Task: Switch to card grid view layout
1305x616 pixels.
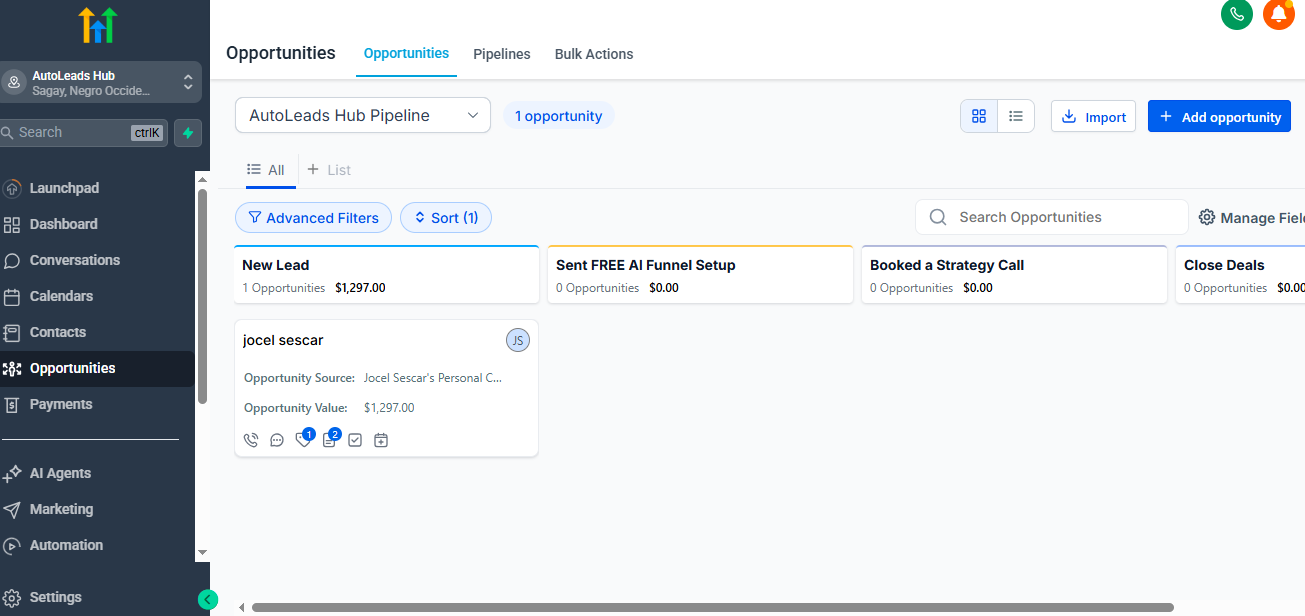Action: pos(978,115)
